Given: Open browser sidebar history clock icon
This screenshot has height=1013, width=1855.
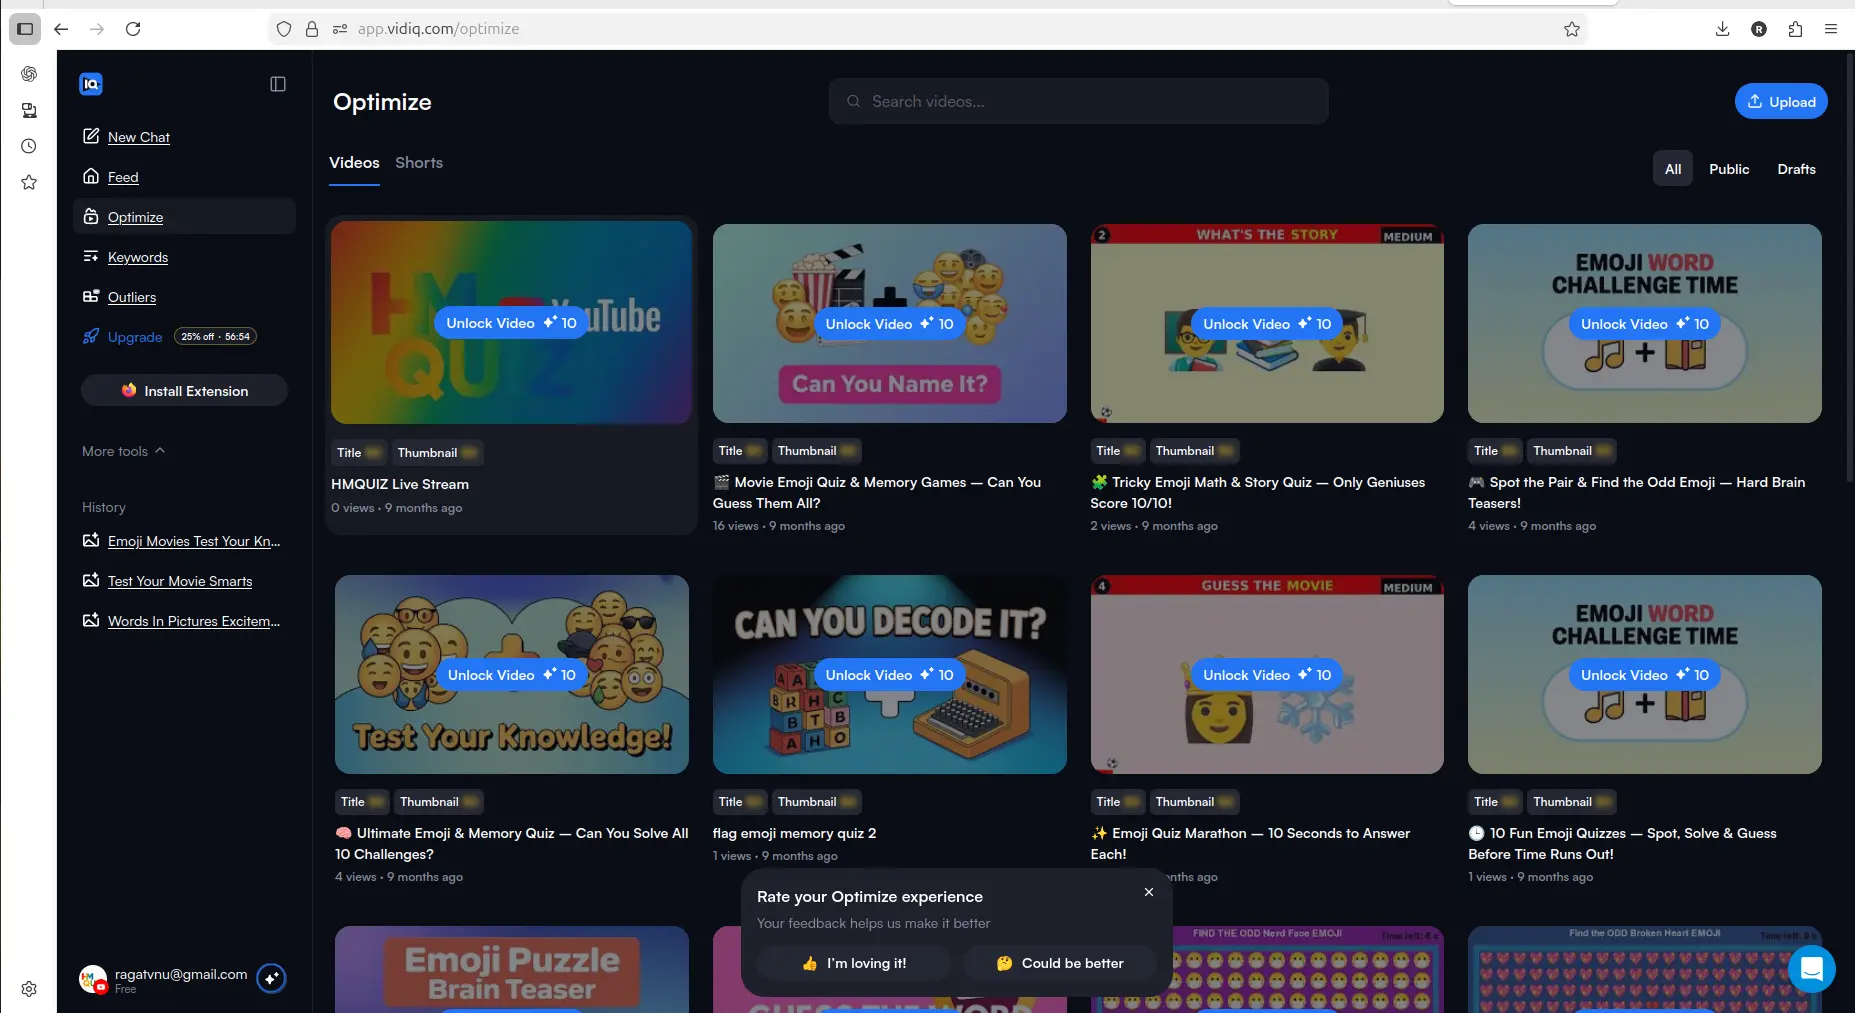Looking at the screenshot, I should (x=29, y=146).
